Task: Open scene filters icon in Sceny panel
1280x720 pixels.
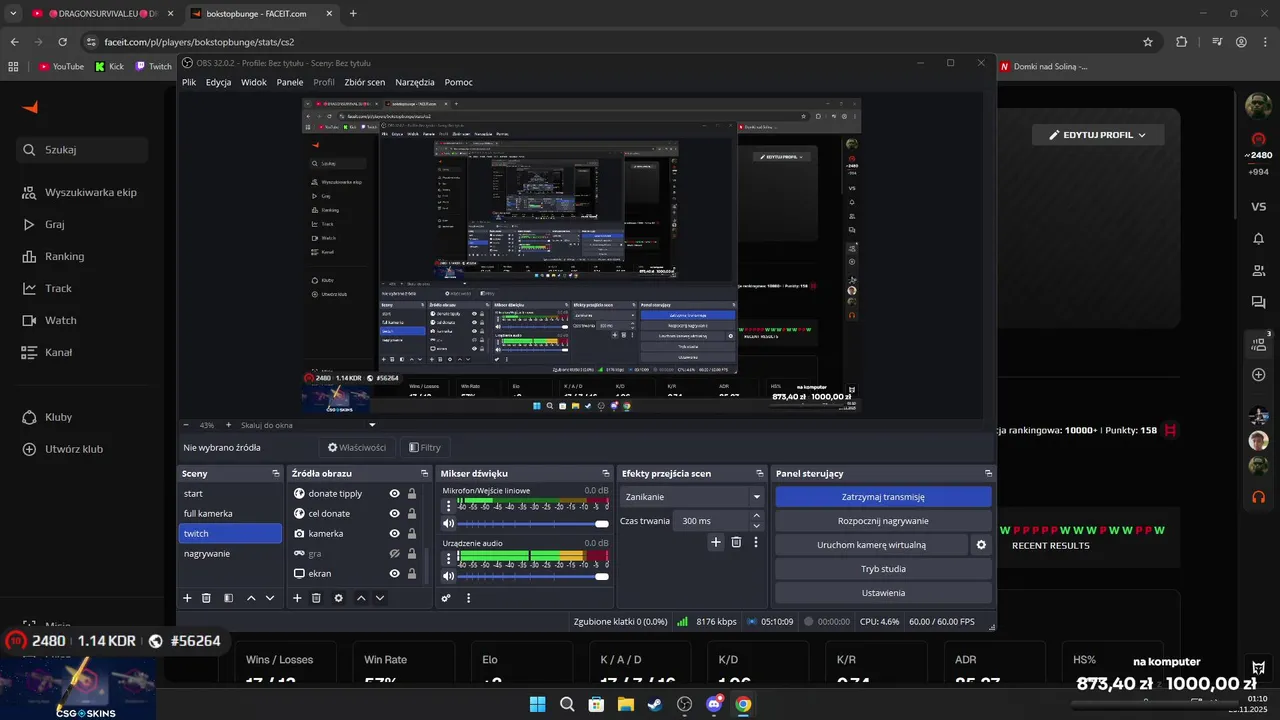Action: click(x=228, y=598)
